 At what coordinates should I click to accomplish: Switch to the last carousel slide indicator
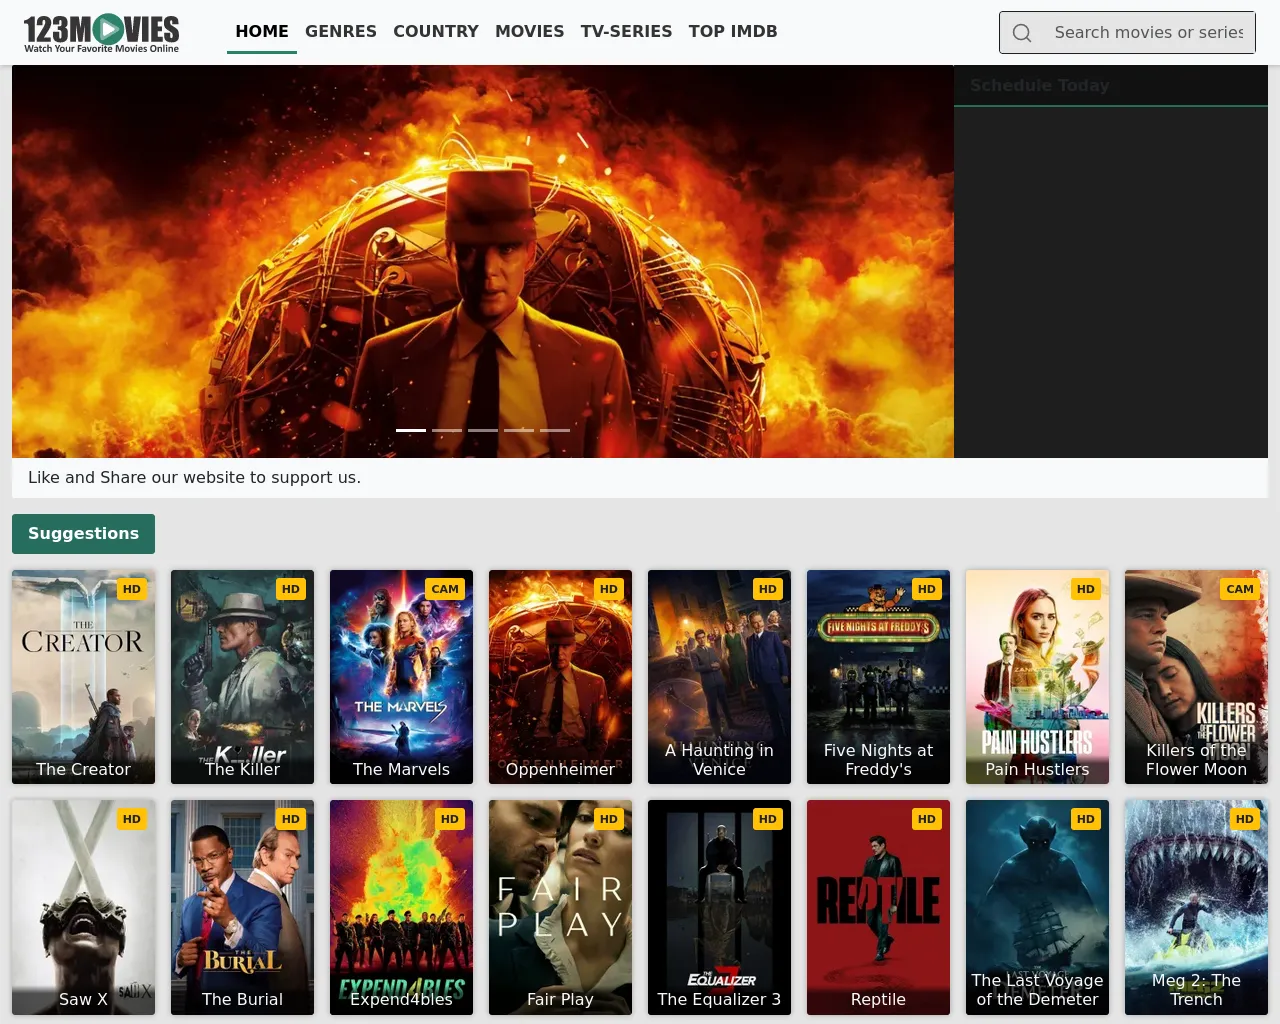pyautogui.click(x=555, y=430)
